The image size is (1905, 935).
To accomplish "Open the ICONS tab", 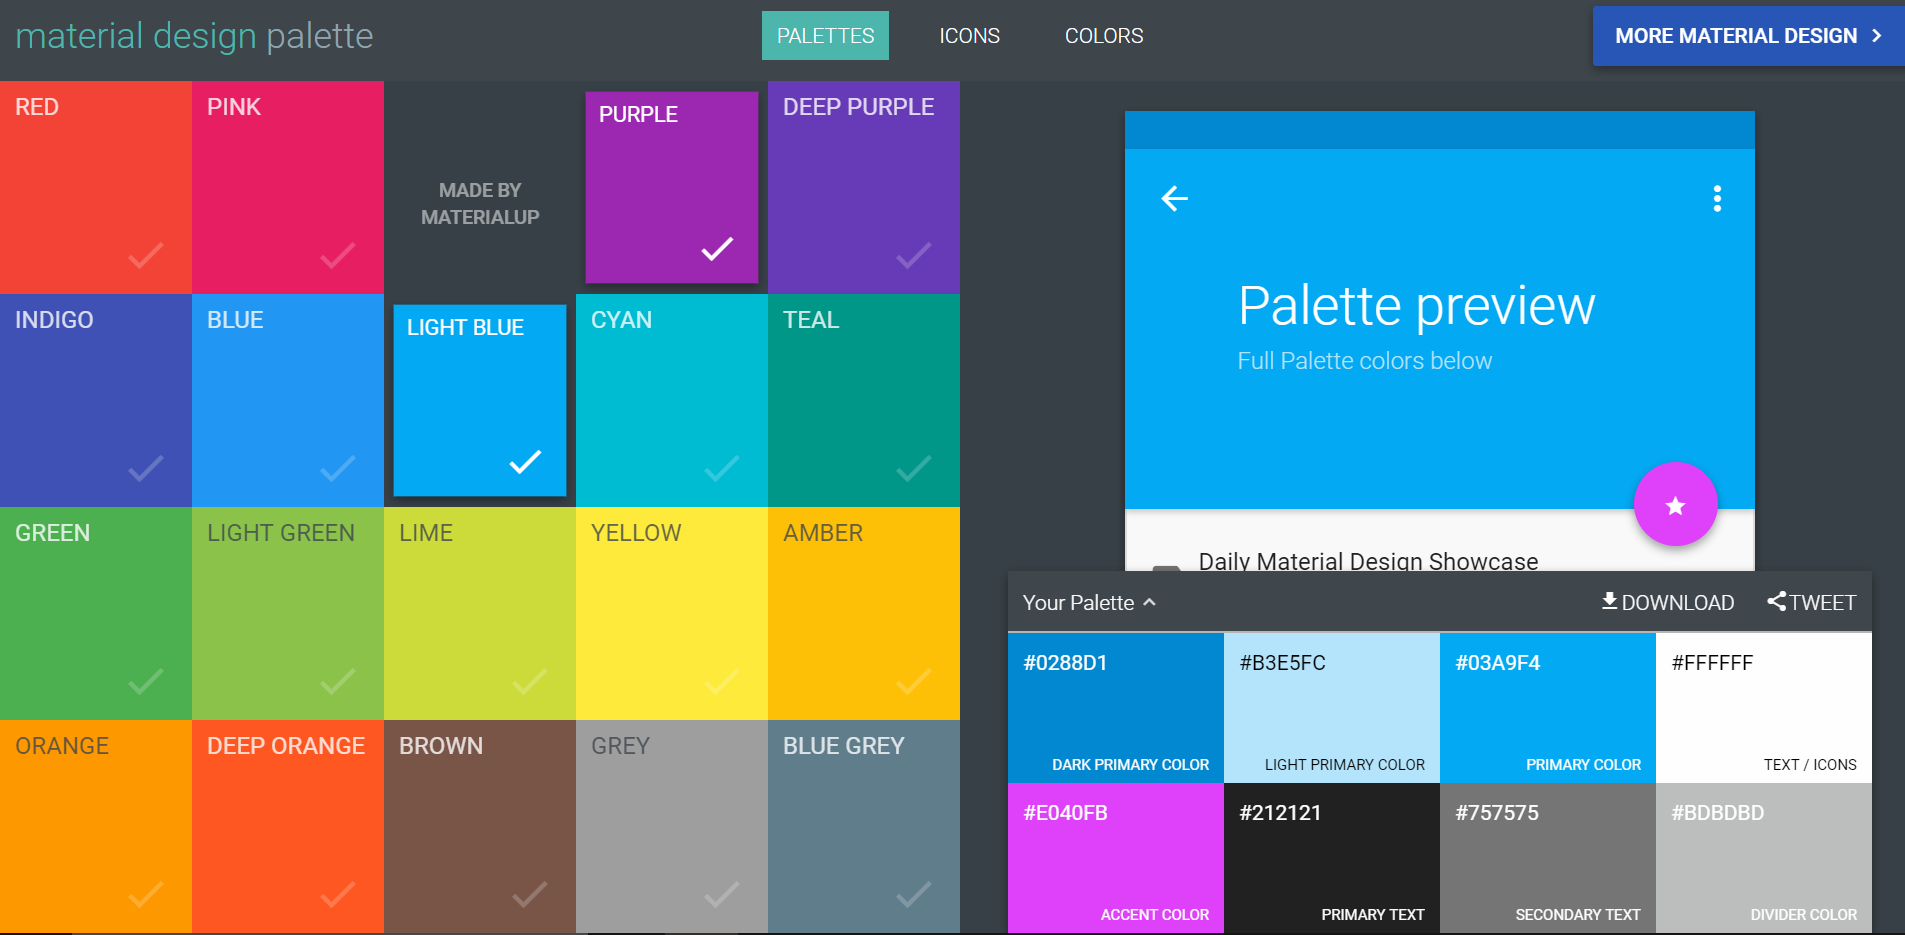I will (x=969, y=36).
